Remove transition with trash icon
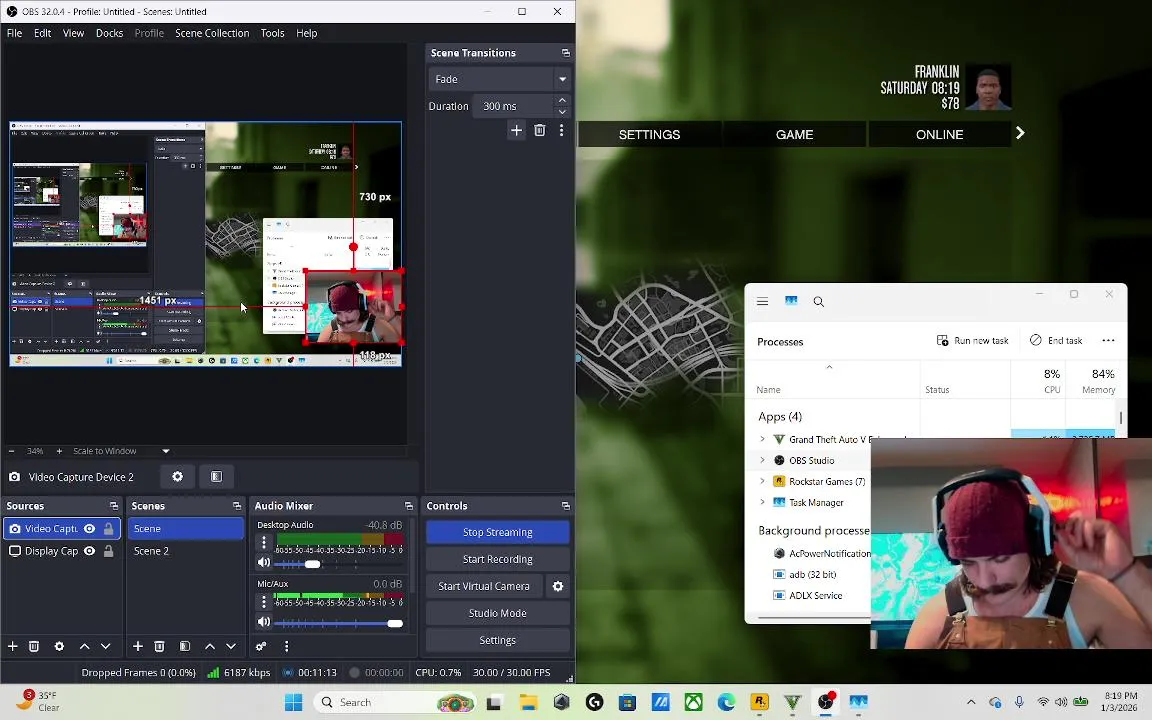Viewport: 1152px width, 720px height. tap(540, 130)
